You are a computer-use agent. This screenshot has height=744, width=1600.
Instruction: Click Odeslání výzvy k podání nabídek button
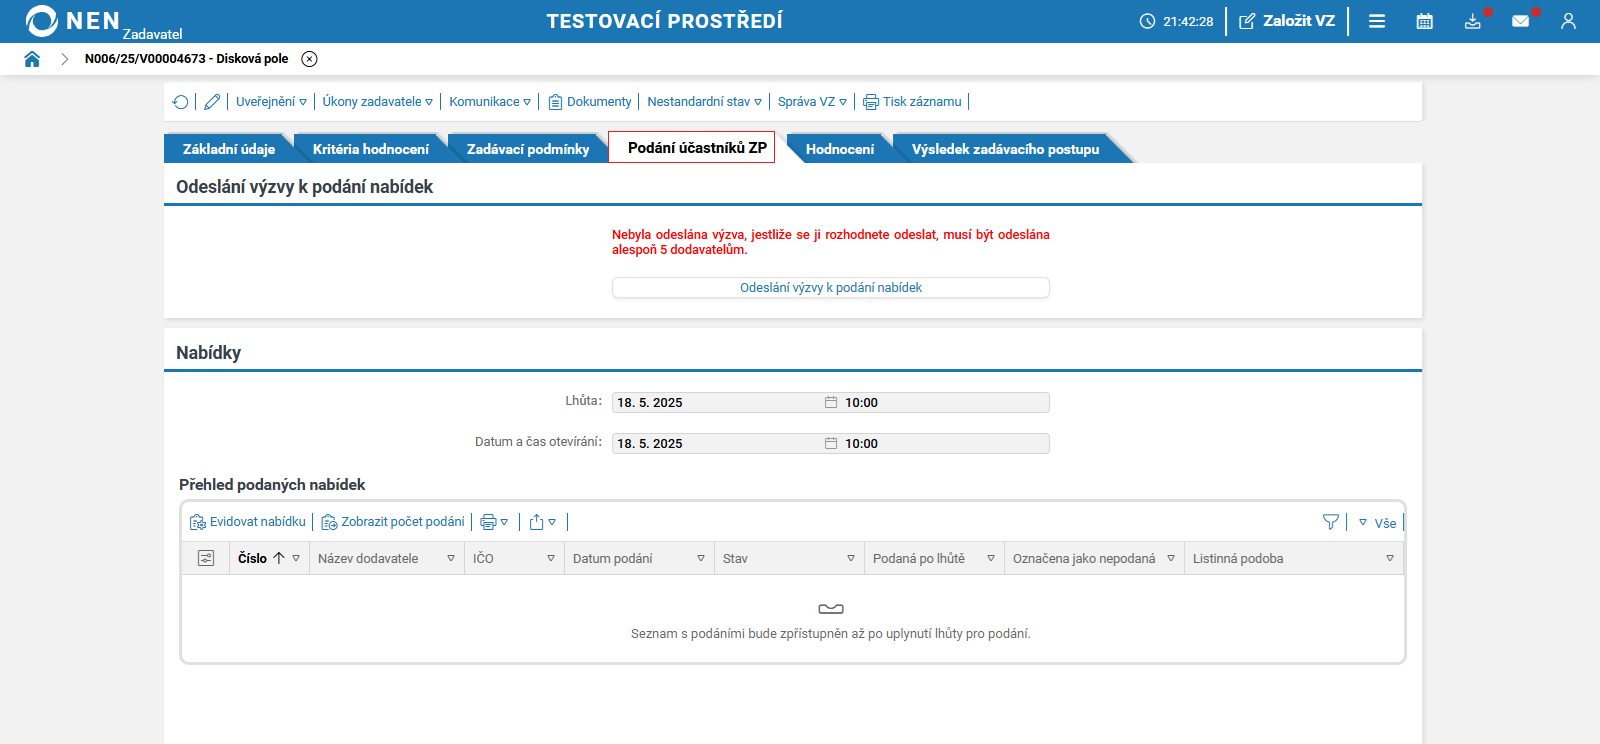tap(831, 288)
